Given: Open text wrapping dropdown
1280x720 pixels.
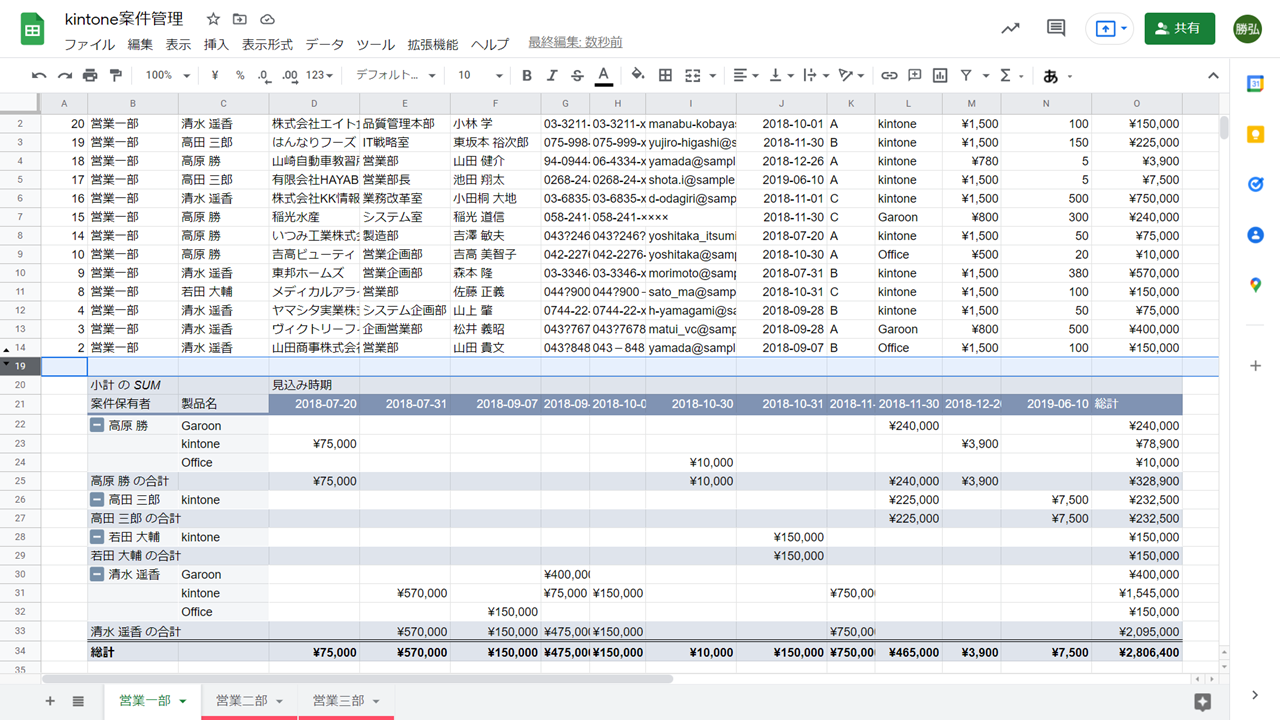Looking at the screenshot, I should [x=816, y=75].
